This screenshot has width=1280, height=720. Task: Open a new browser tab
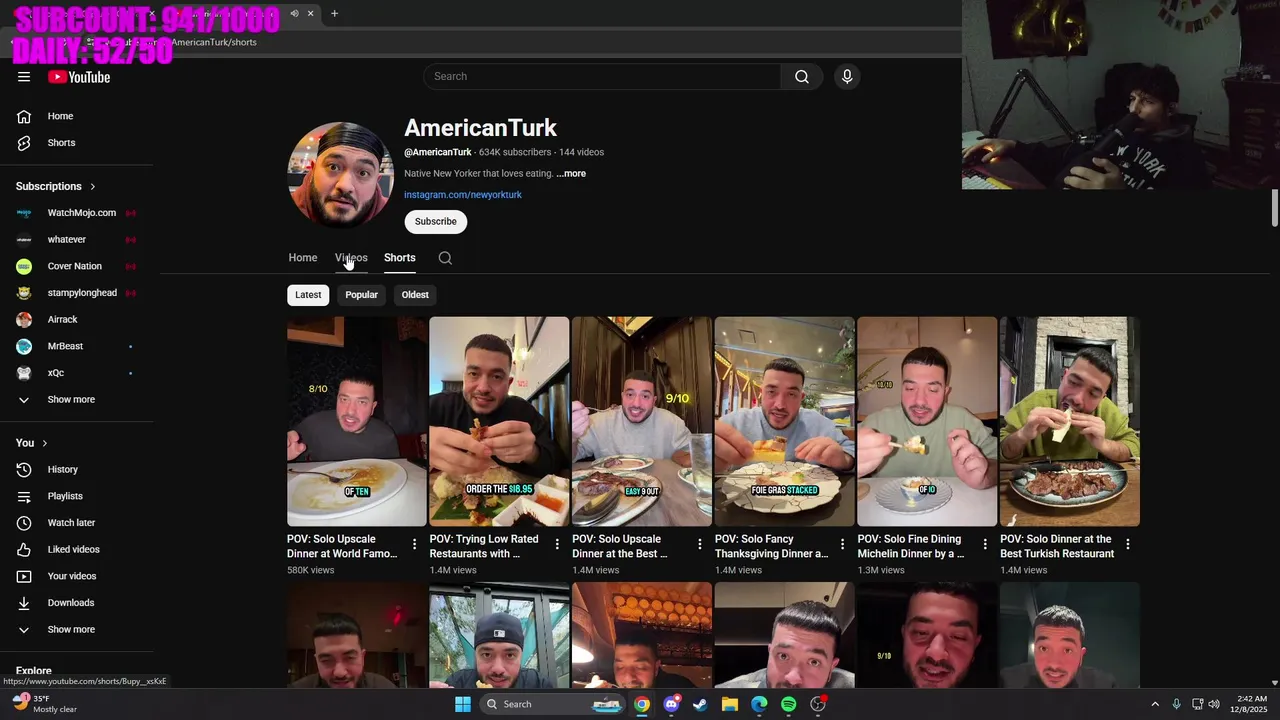(x=334, y=13)
